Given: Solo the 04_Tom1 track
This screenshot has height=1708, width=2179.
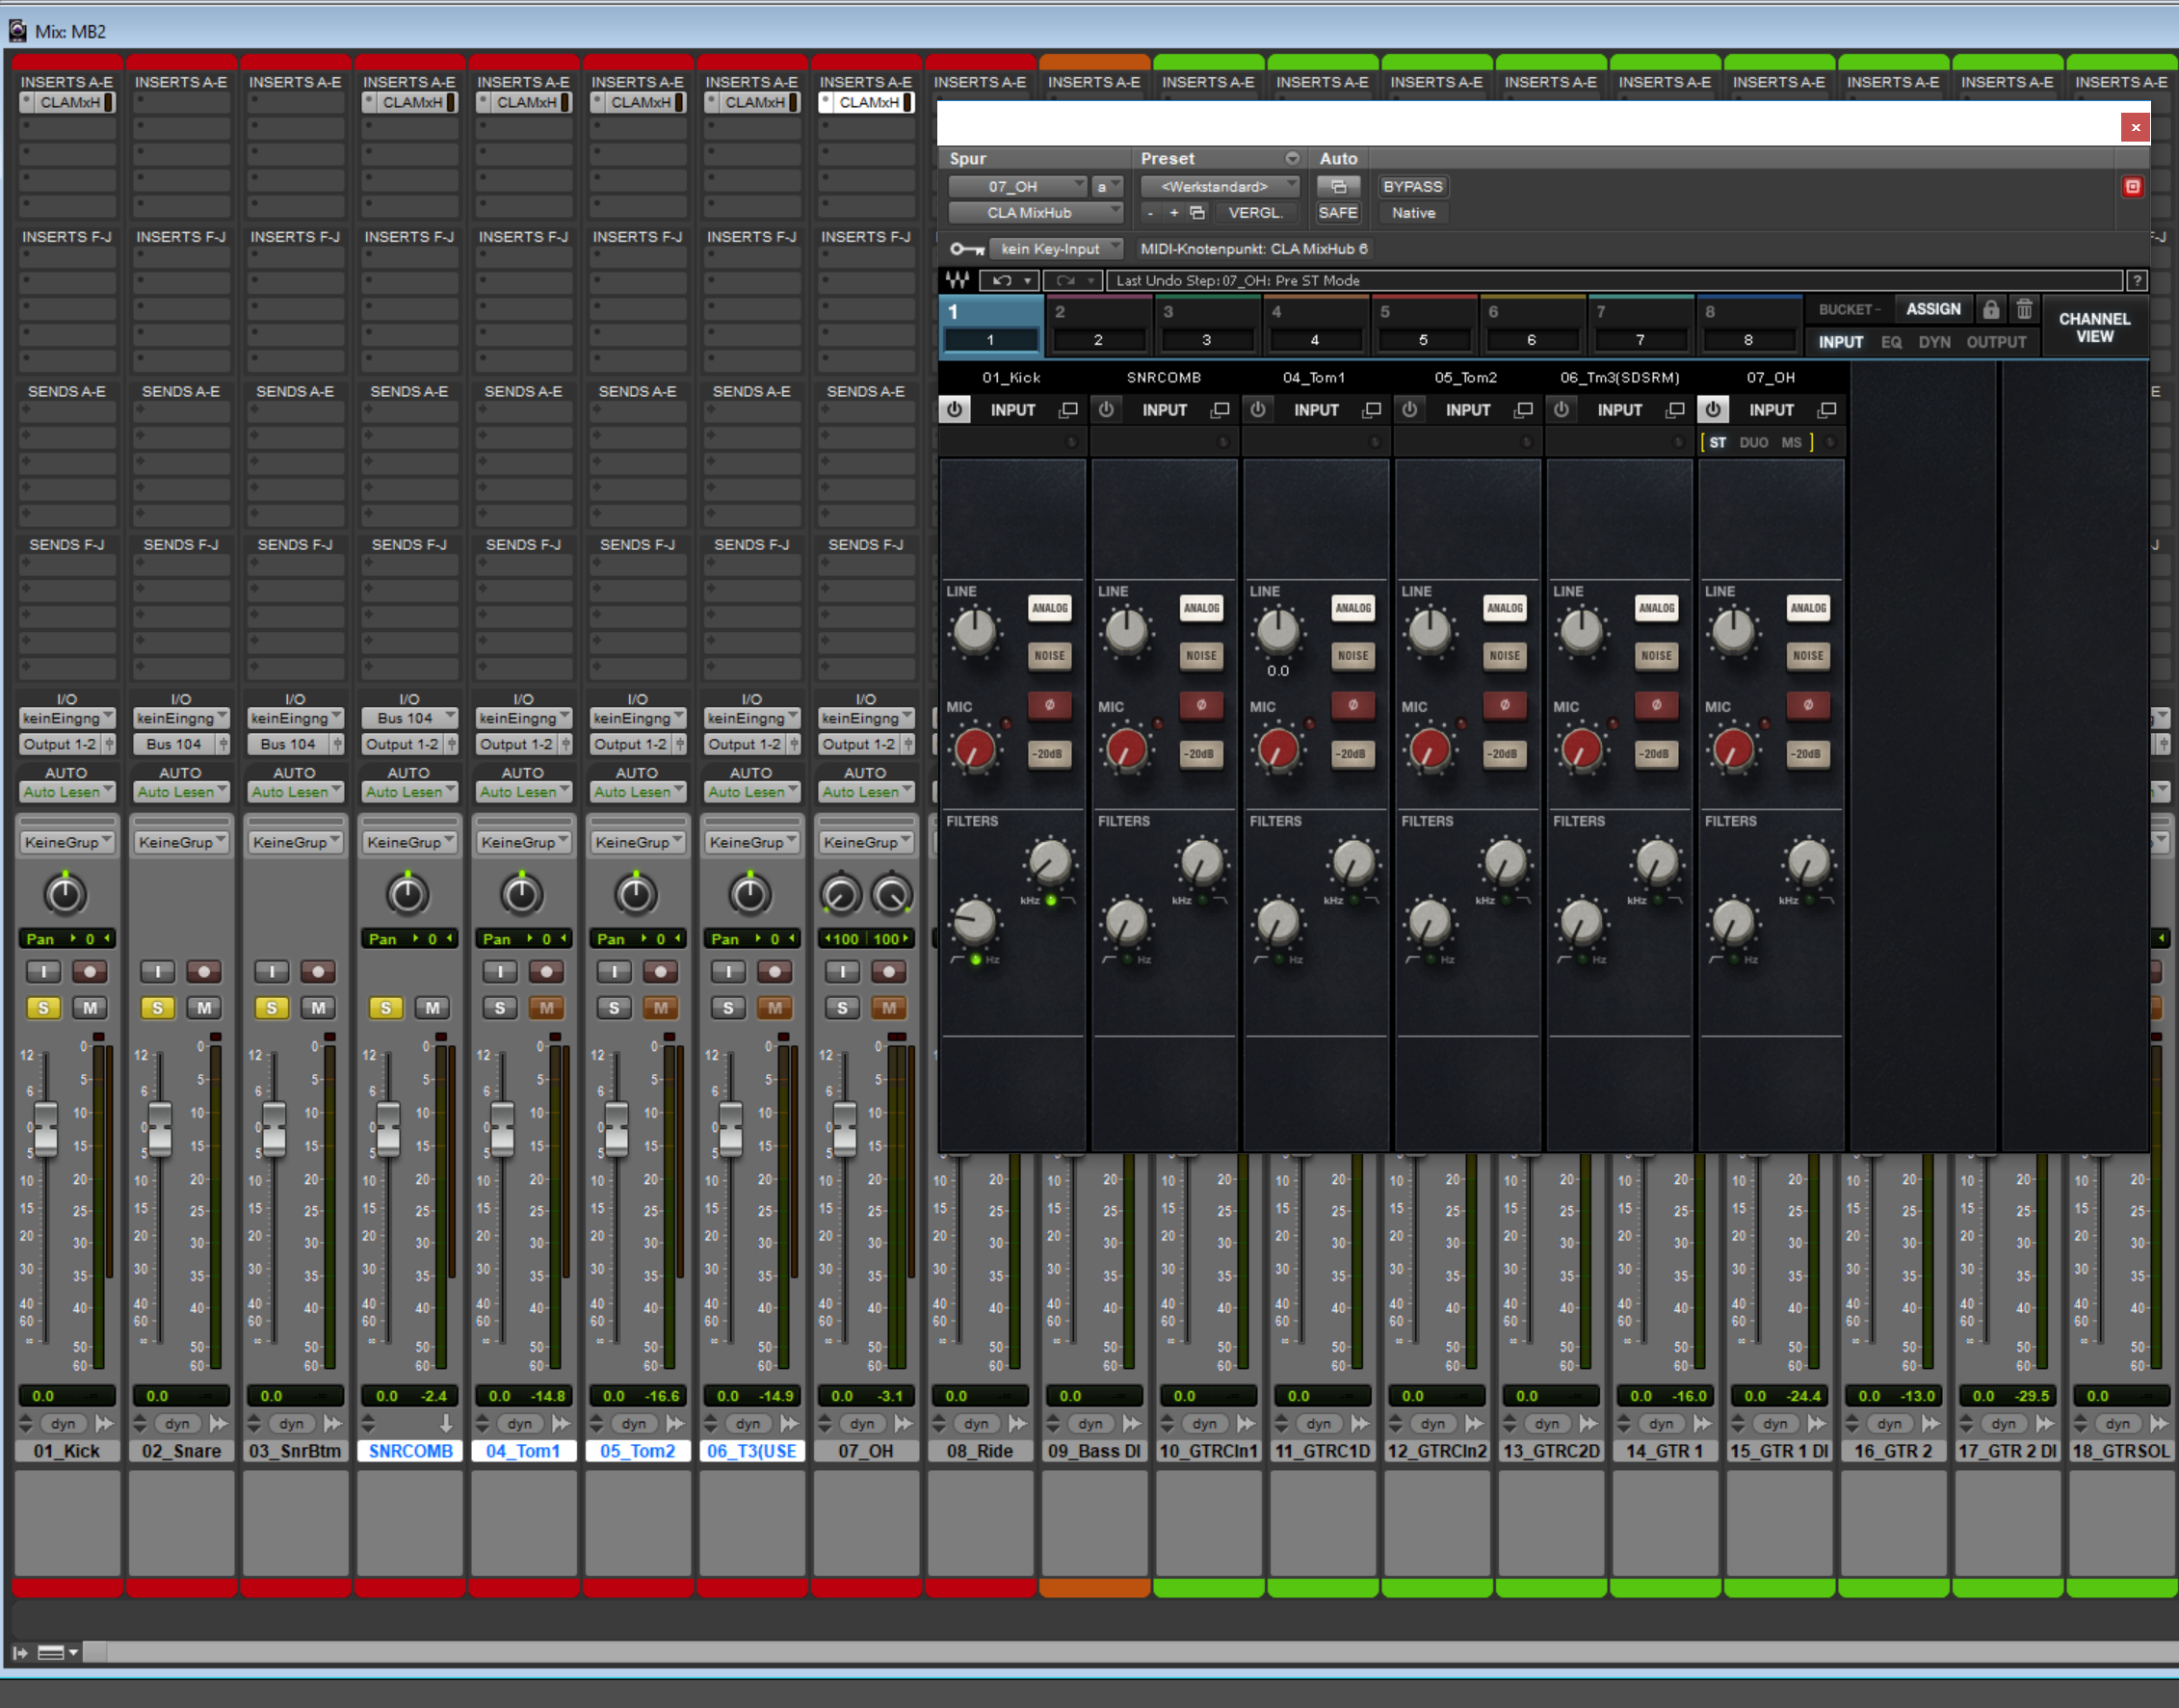Looking at the screenshot, I should pyautogui.click(x=500, y=1008).
